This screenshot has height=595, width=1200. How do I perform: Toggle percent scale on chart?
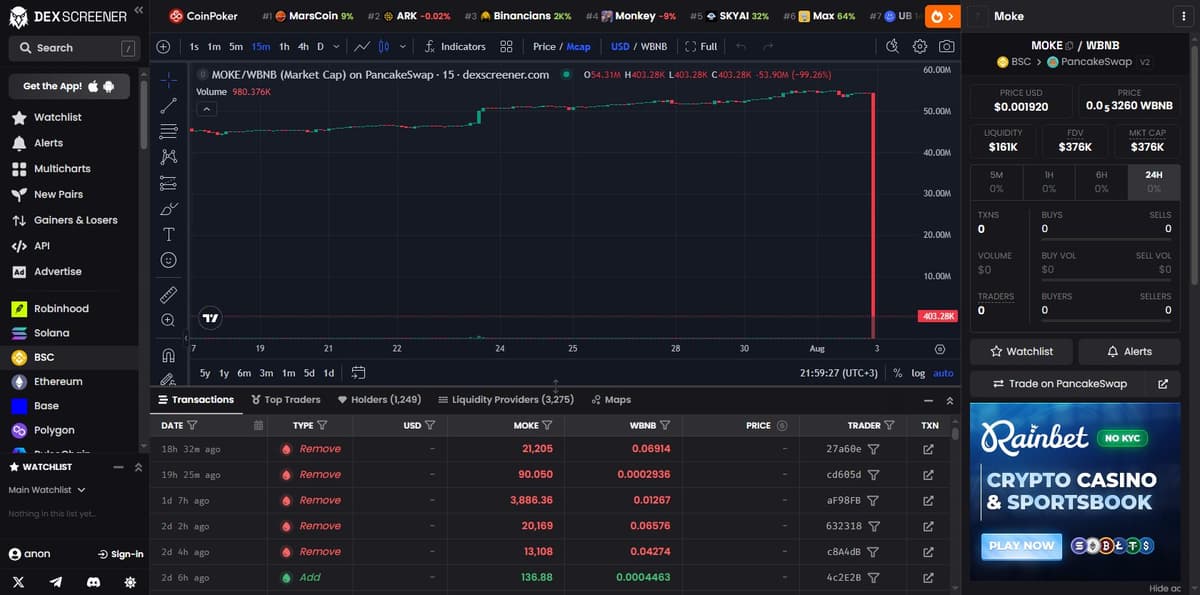(x=897, y=373)
